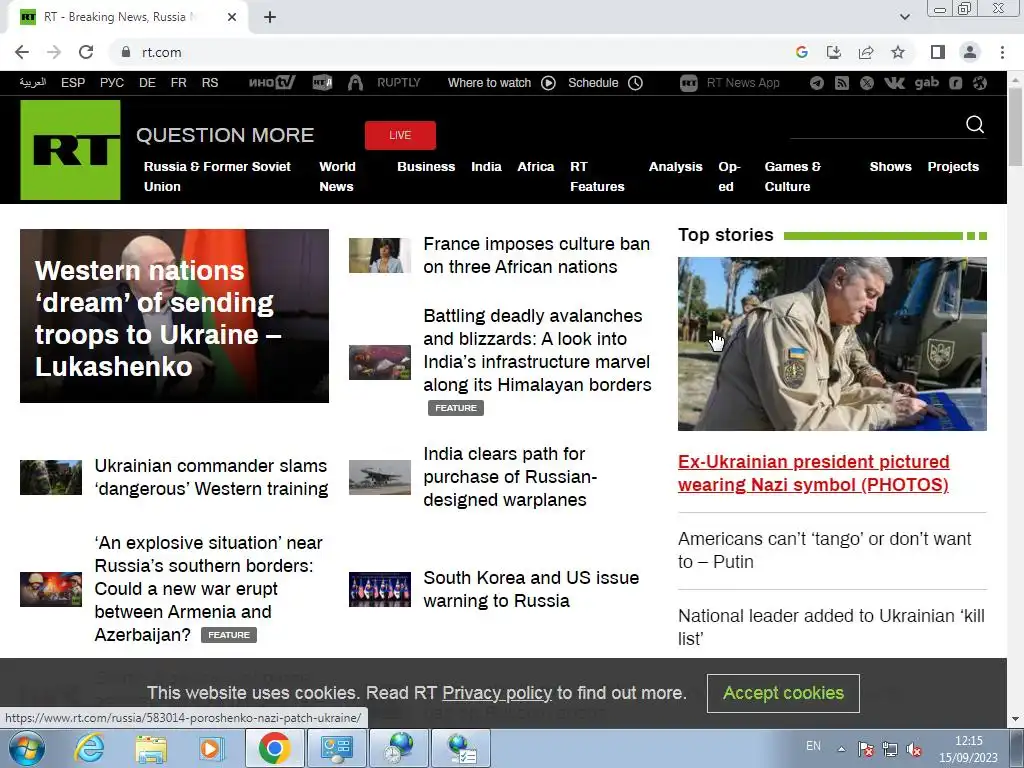Open the Games & Culture section
This screenshot has width=1024, height=768.
(792, 176)
